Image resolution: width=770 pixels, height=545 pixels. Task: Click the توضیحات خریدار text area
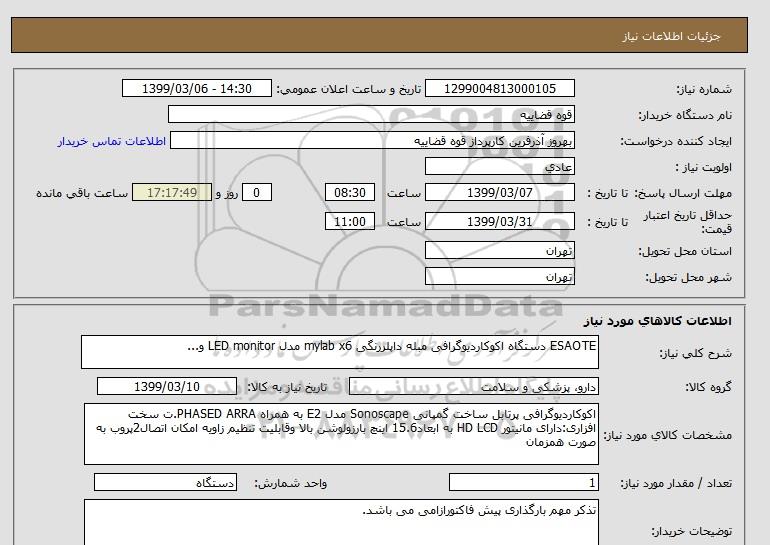341,522
